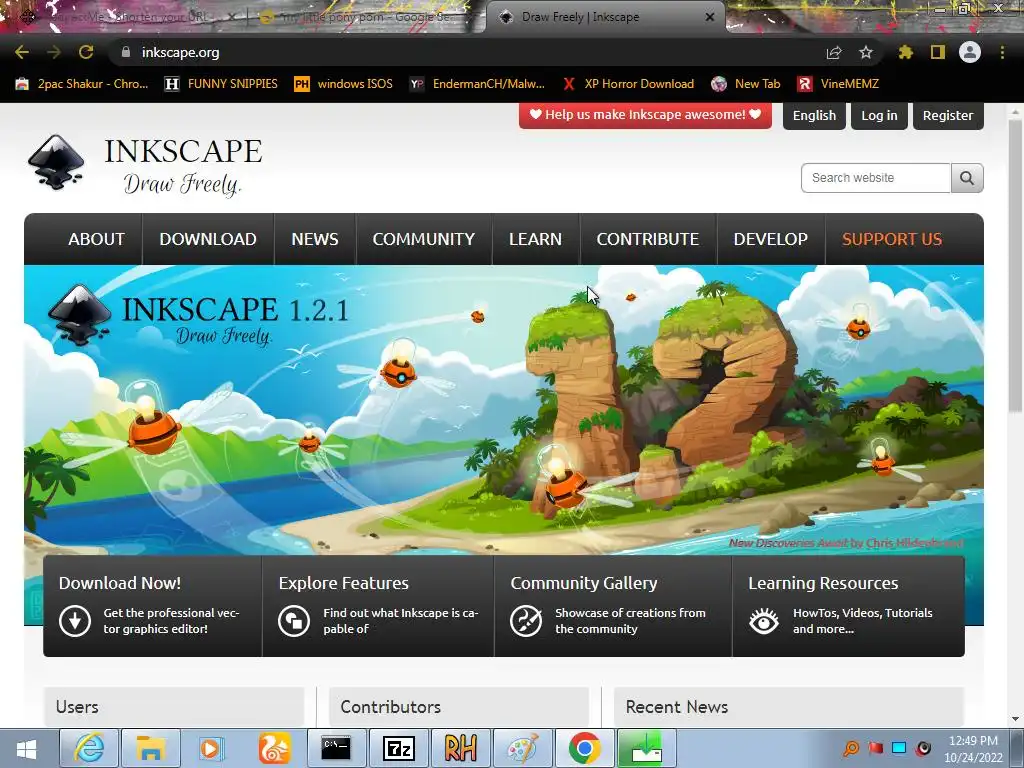Click the Inkscape 1.2.1 banner image

(x=504, y=409)
